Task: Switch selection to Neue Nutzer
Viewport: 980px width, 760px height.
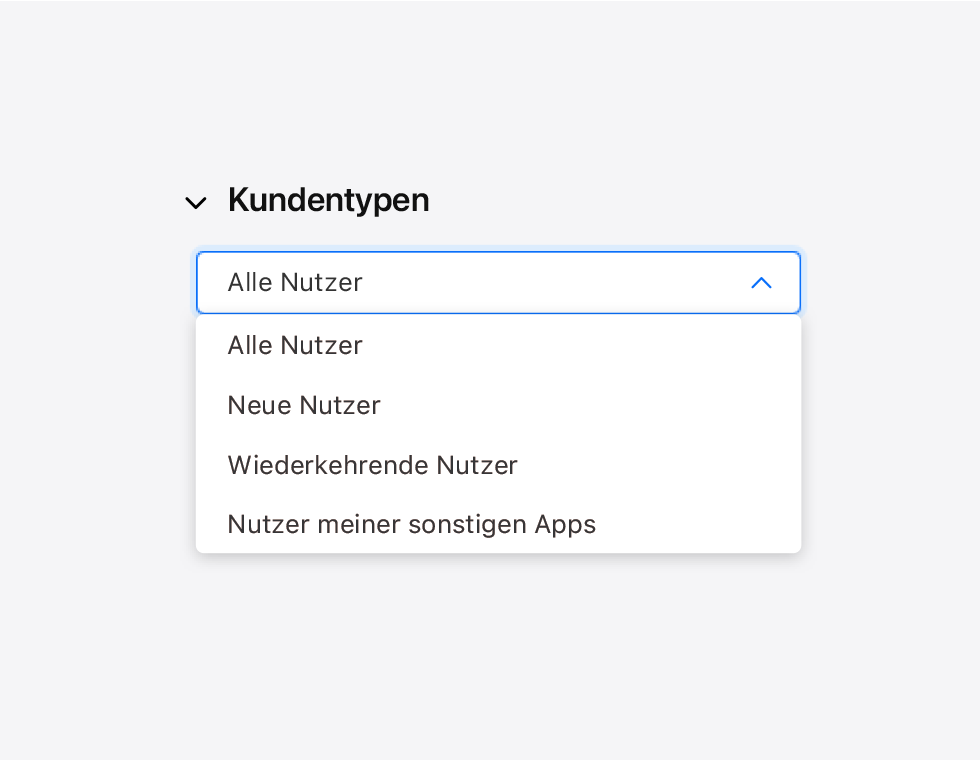Action: [x=304, y=406]
